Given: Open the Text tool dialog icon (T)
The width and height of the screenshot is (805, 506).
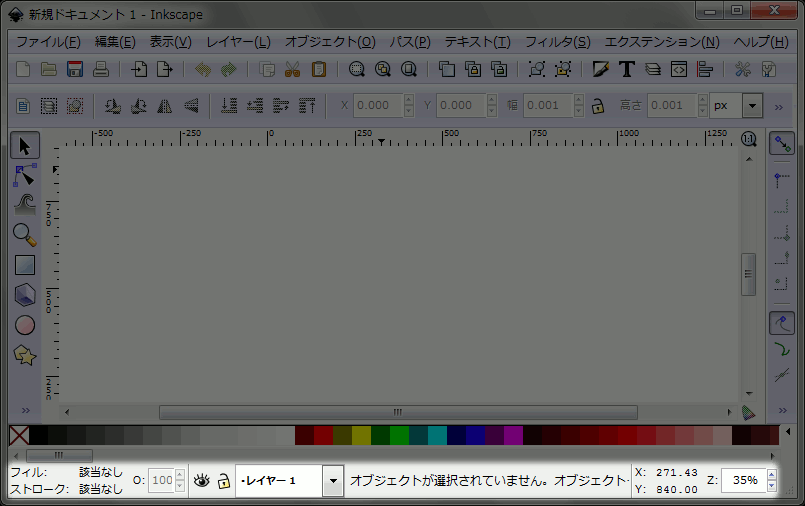Looking at the screenshot, I should (x=627, y=70).
